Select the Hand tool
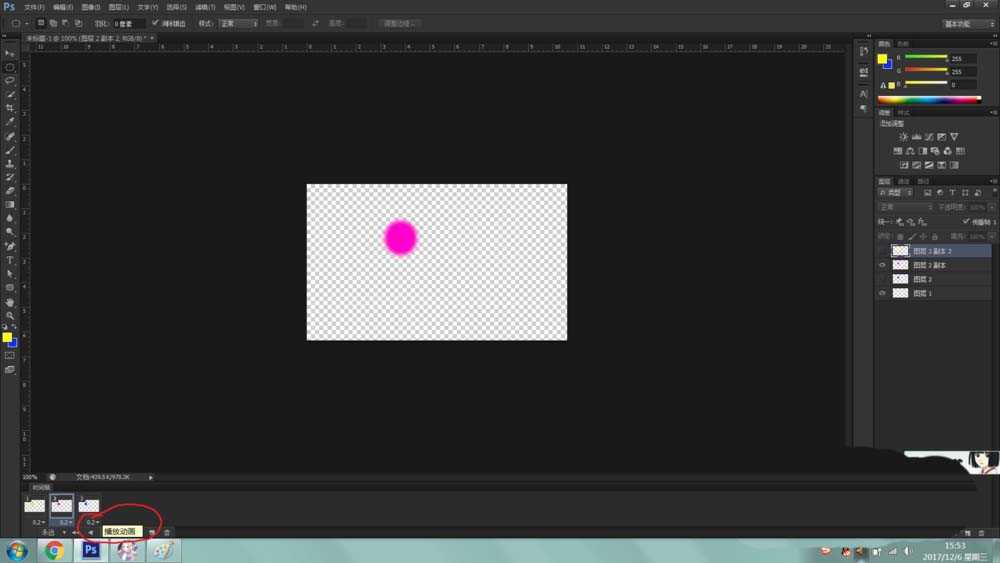 [x=10, y=301]
